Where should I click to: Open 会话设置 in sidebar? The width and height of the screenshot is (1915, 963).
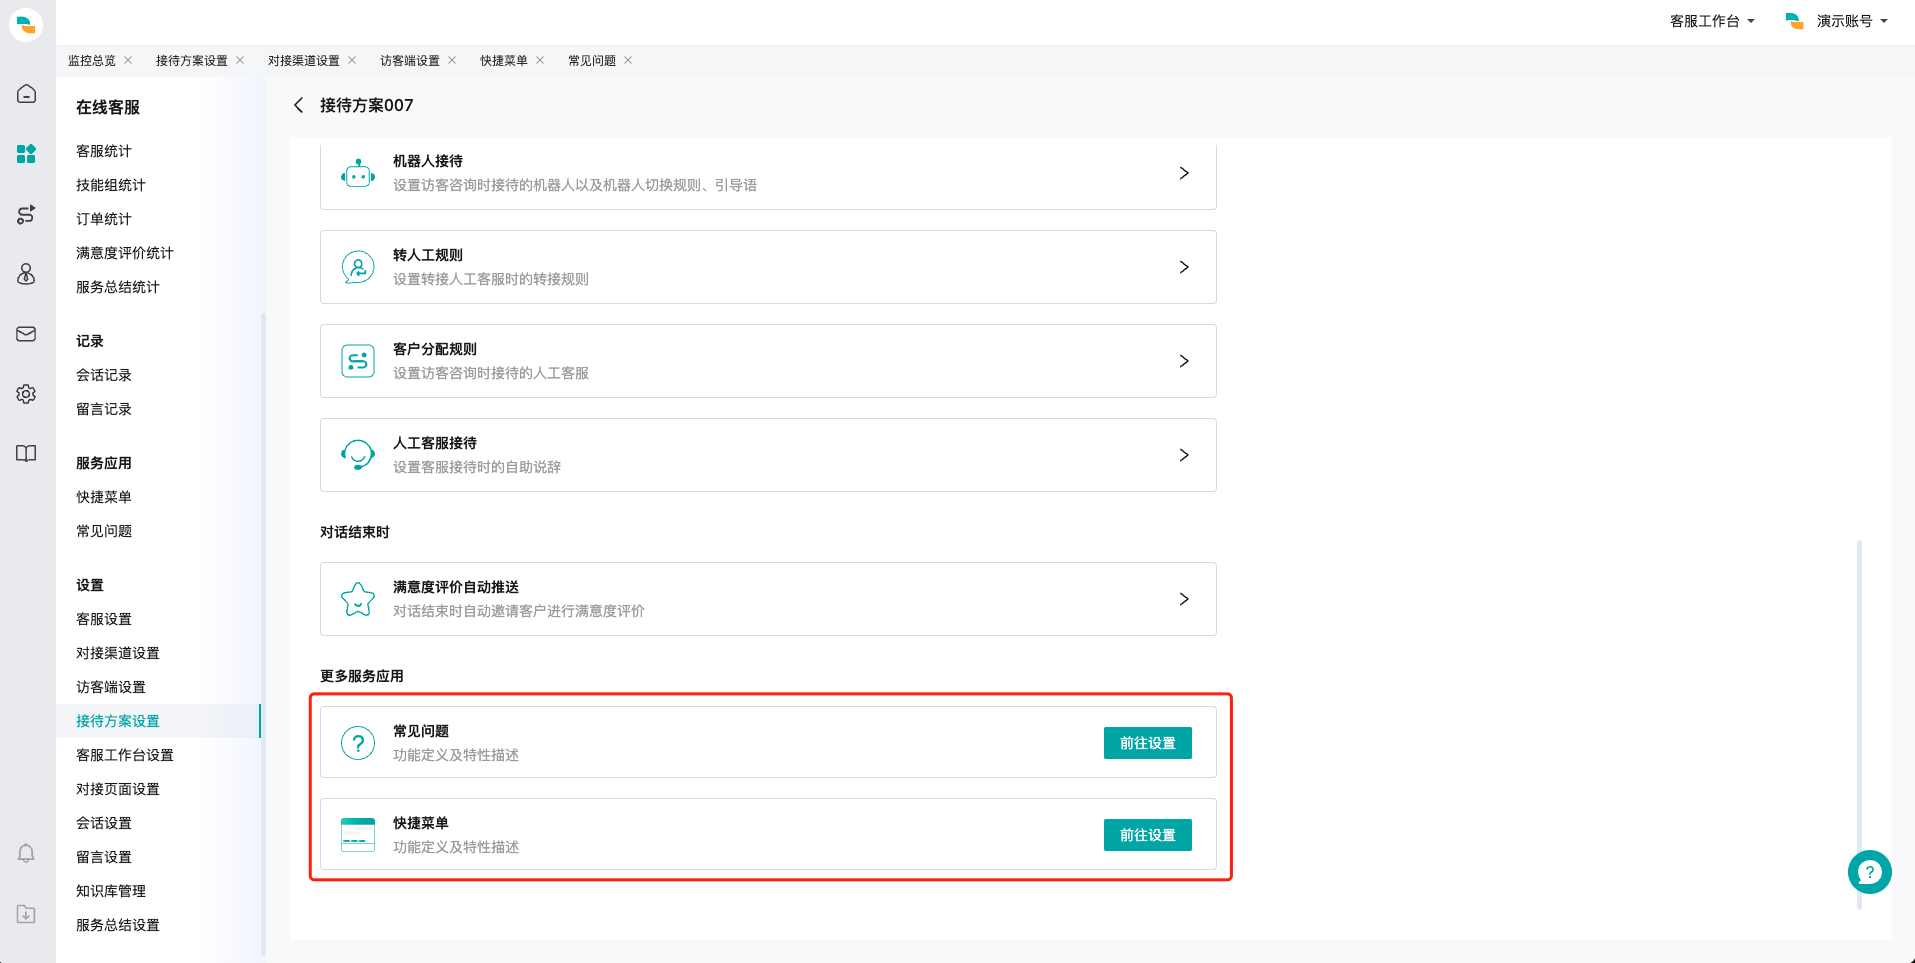[x=104, y=823]
